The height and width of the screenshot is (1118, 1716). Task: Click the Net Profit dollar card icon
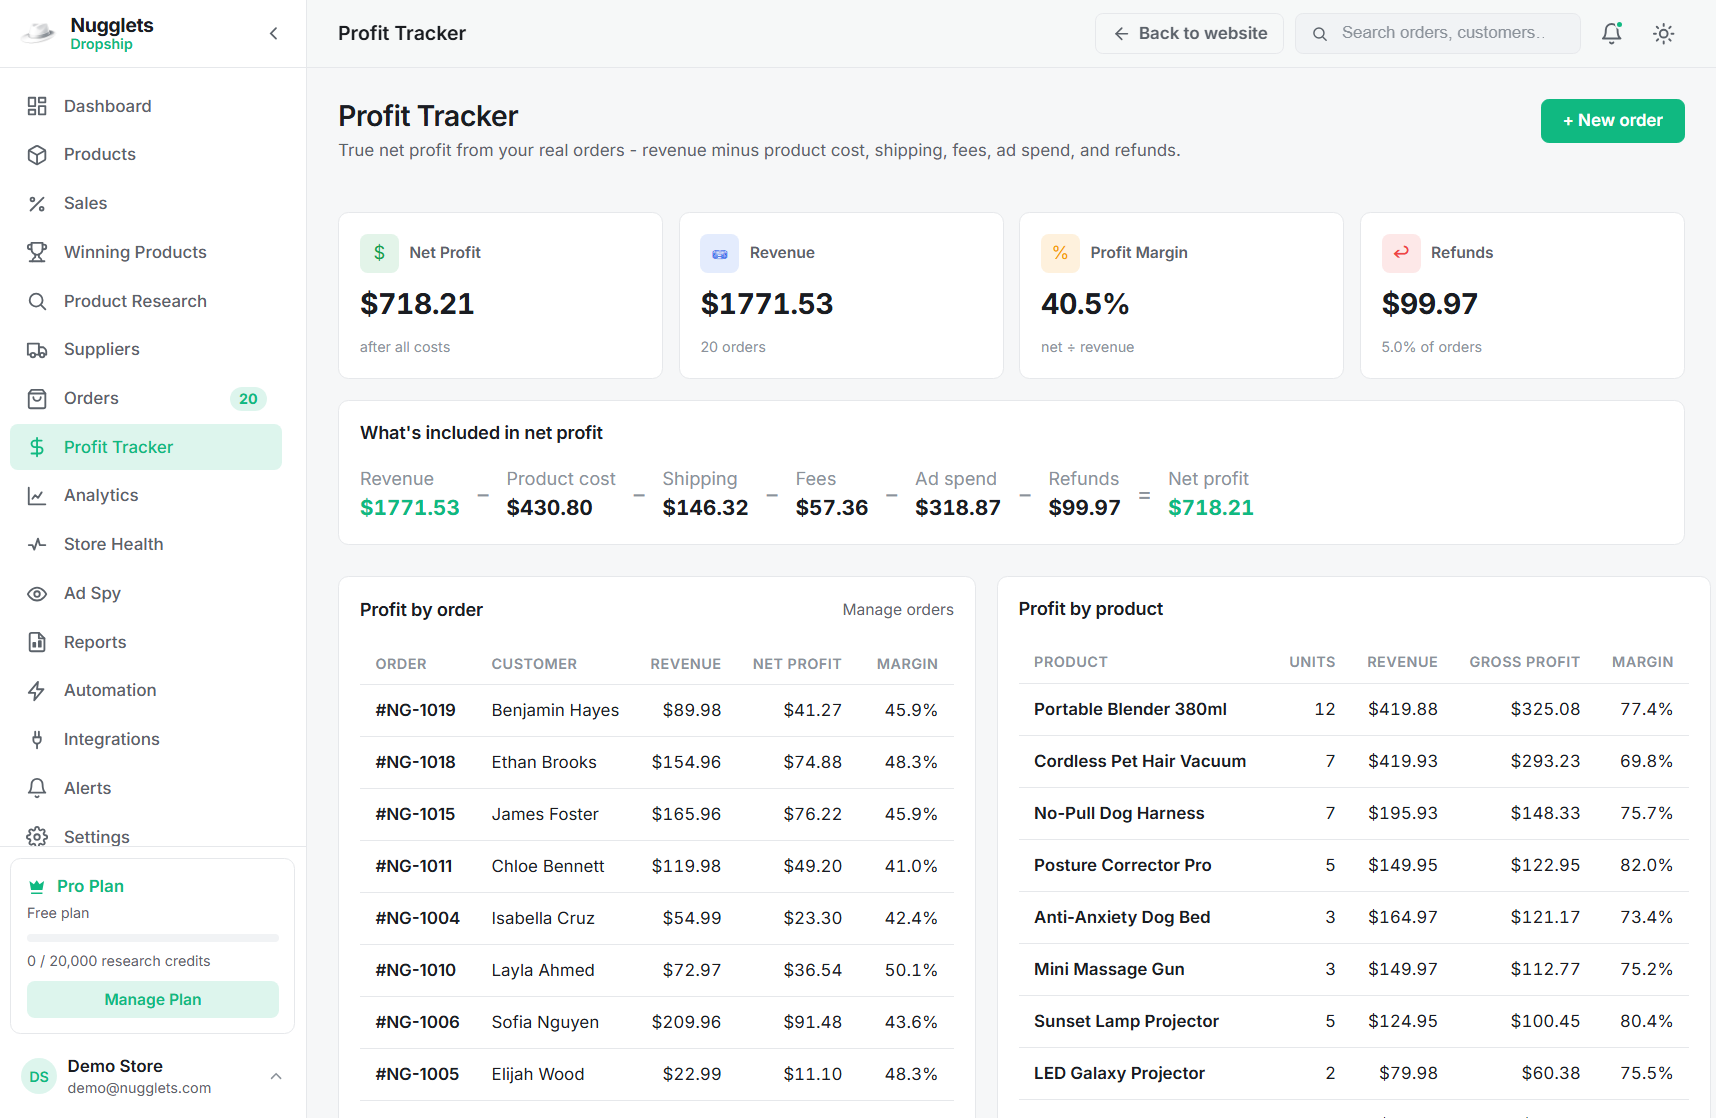coord(379,253)
